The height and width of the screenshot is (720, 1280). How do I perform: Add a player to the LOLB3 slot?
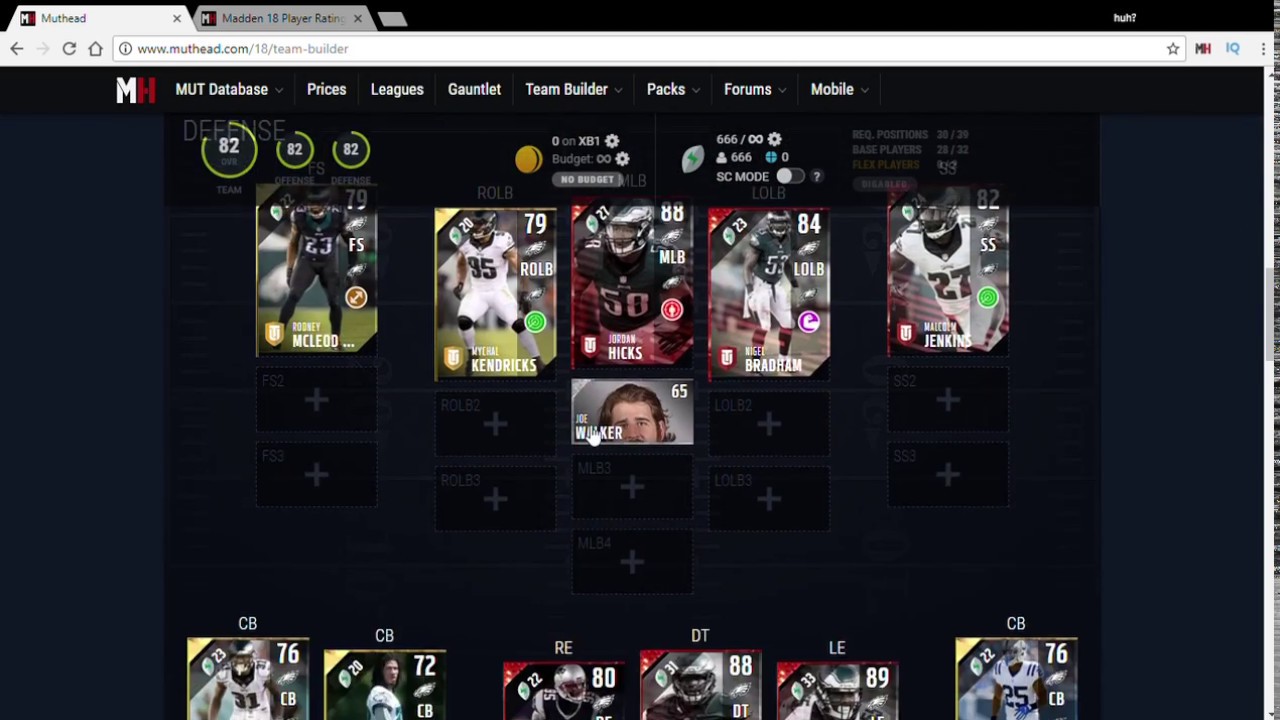point(768,500)
